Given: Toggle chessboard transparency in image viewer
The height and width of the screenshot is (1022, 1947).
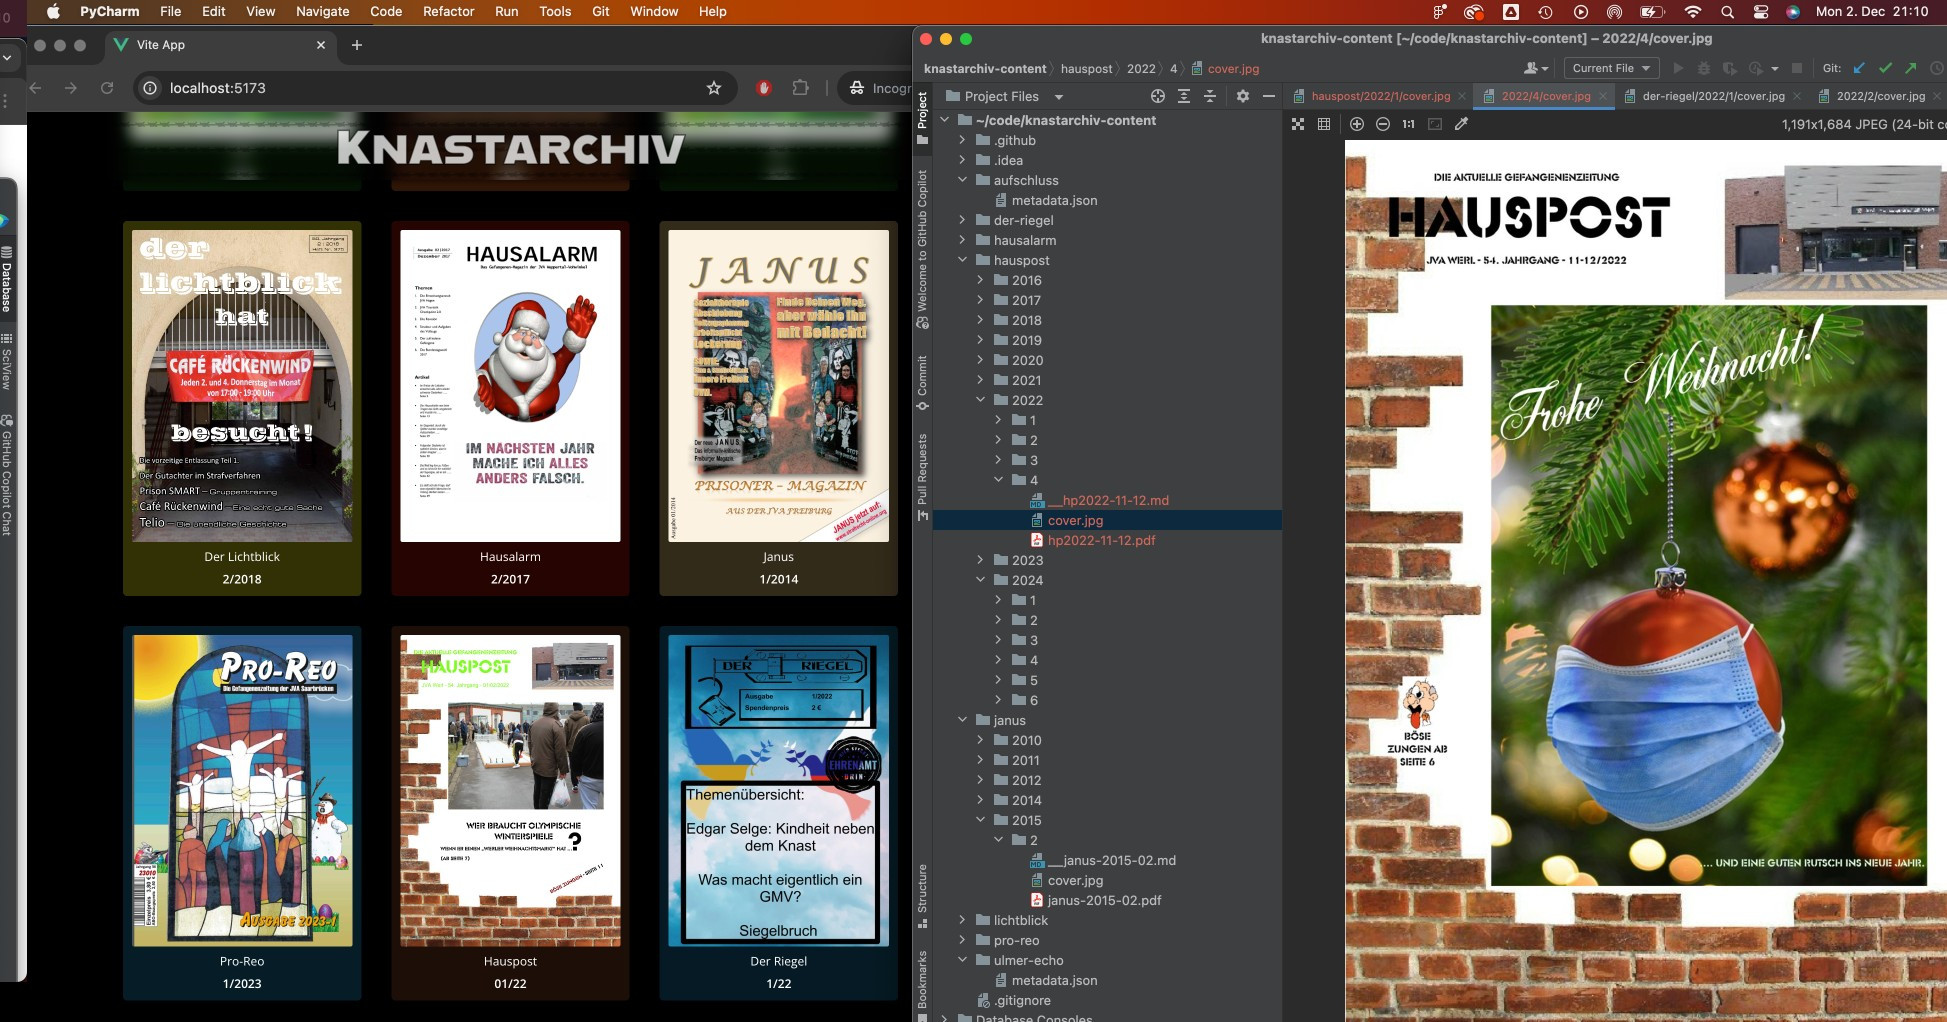Looking at the screenshot, I should [1298, 124].
